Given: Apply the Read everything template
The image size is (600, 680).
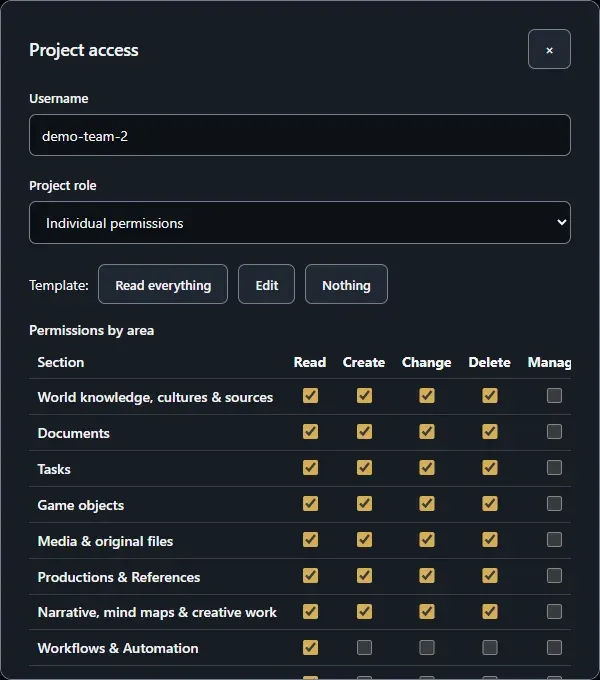Looking at the screenshot, I should (x=163, y=284).
